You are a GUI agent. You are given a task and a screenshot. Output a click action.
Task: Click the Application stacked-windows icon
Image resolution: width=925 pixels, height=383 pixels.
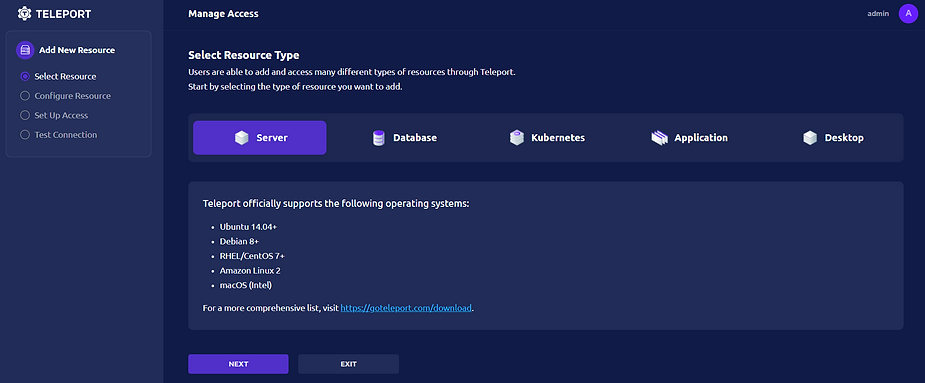coord(659,138)
